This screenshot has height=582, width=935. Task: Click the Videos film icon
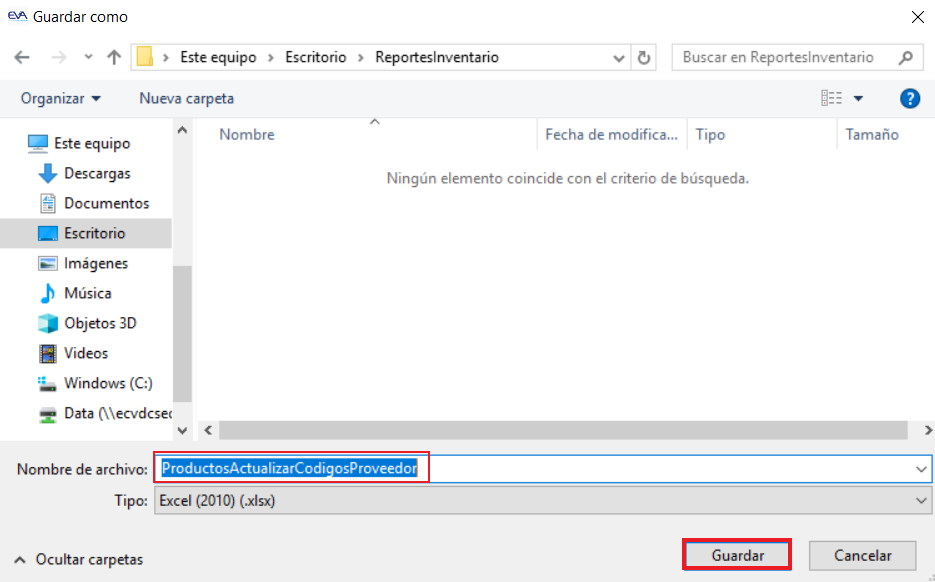click(48, 354)
